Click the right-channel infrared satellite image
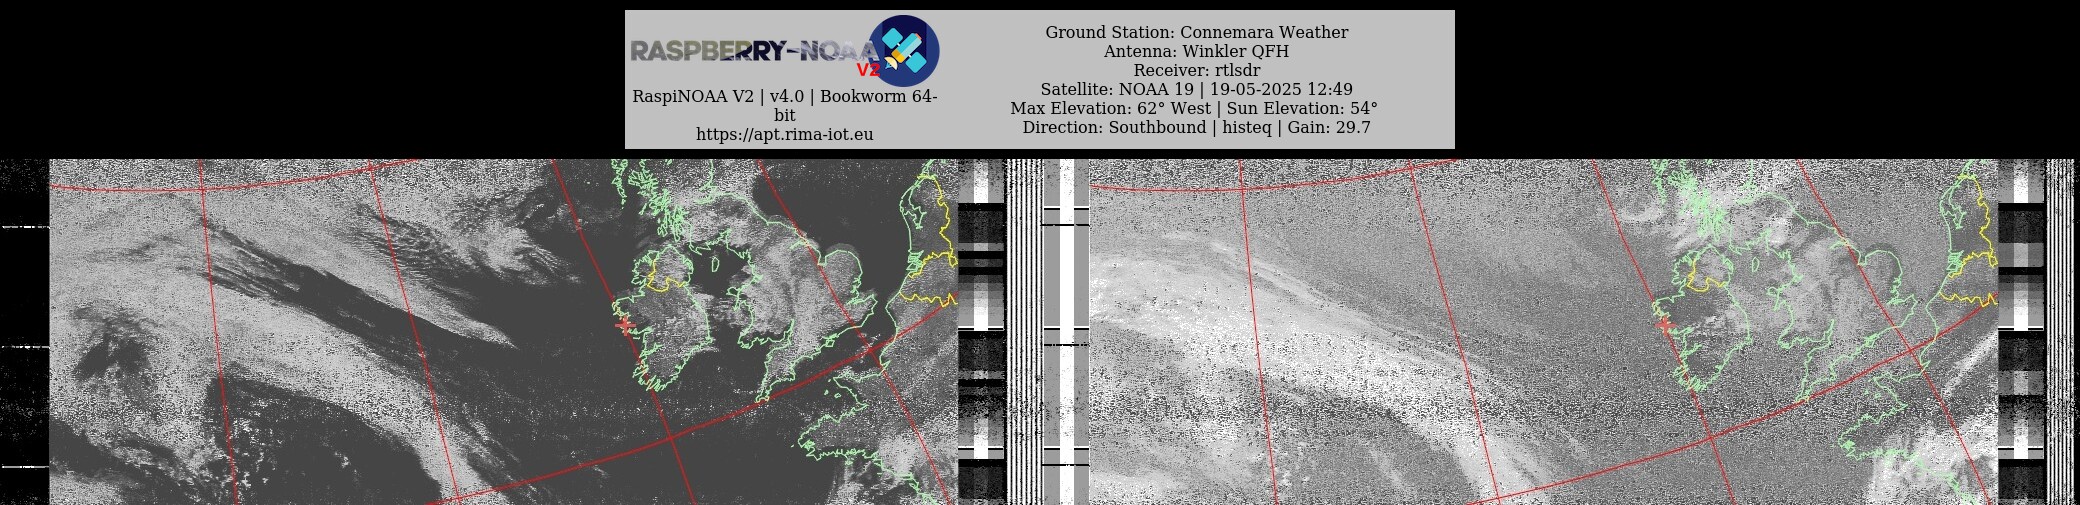 1543,332
